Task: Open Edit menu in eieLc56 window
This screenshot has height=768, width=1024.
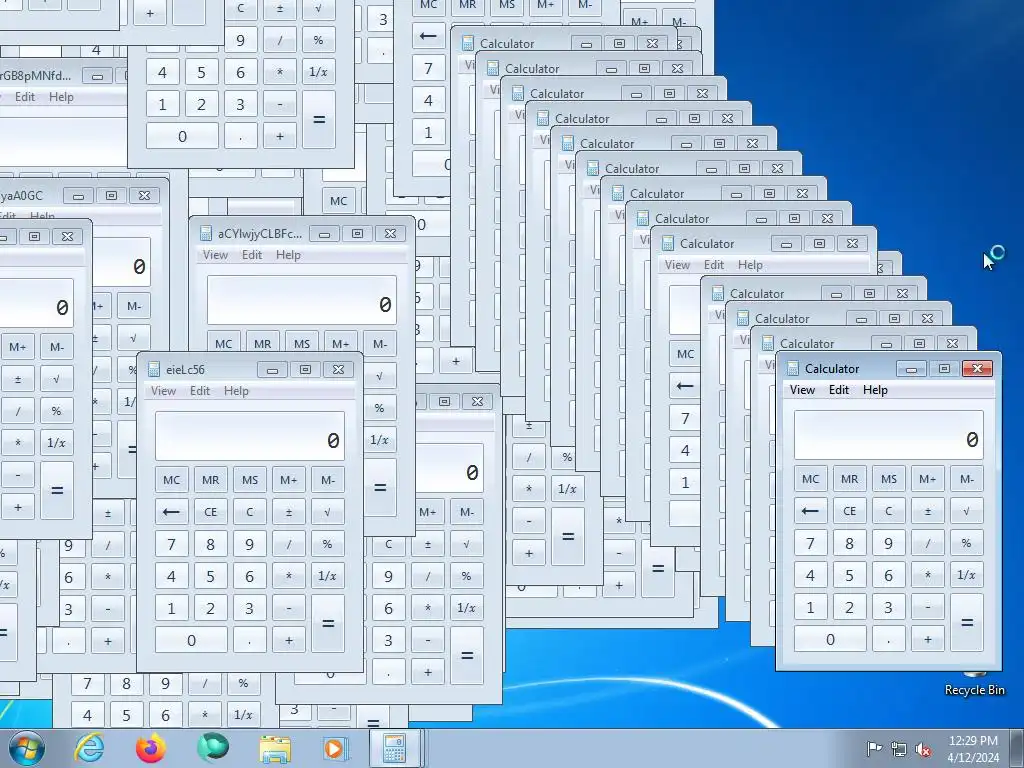Action: [200, 391]
